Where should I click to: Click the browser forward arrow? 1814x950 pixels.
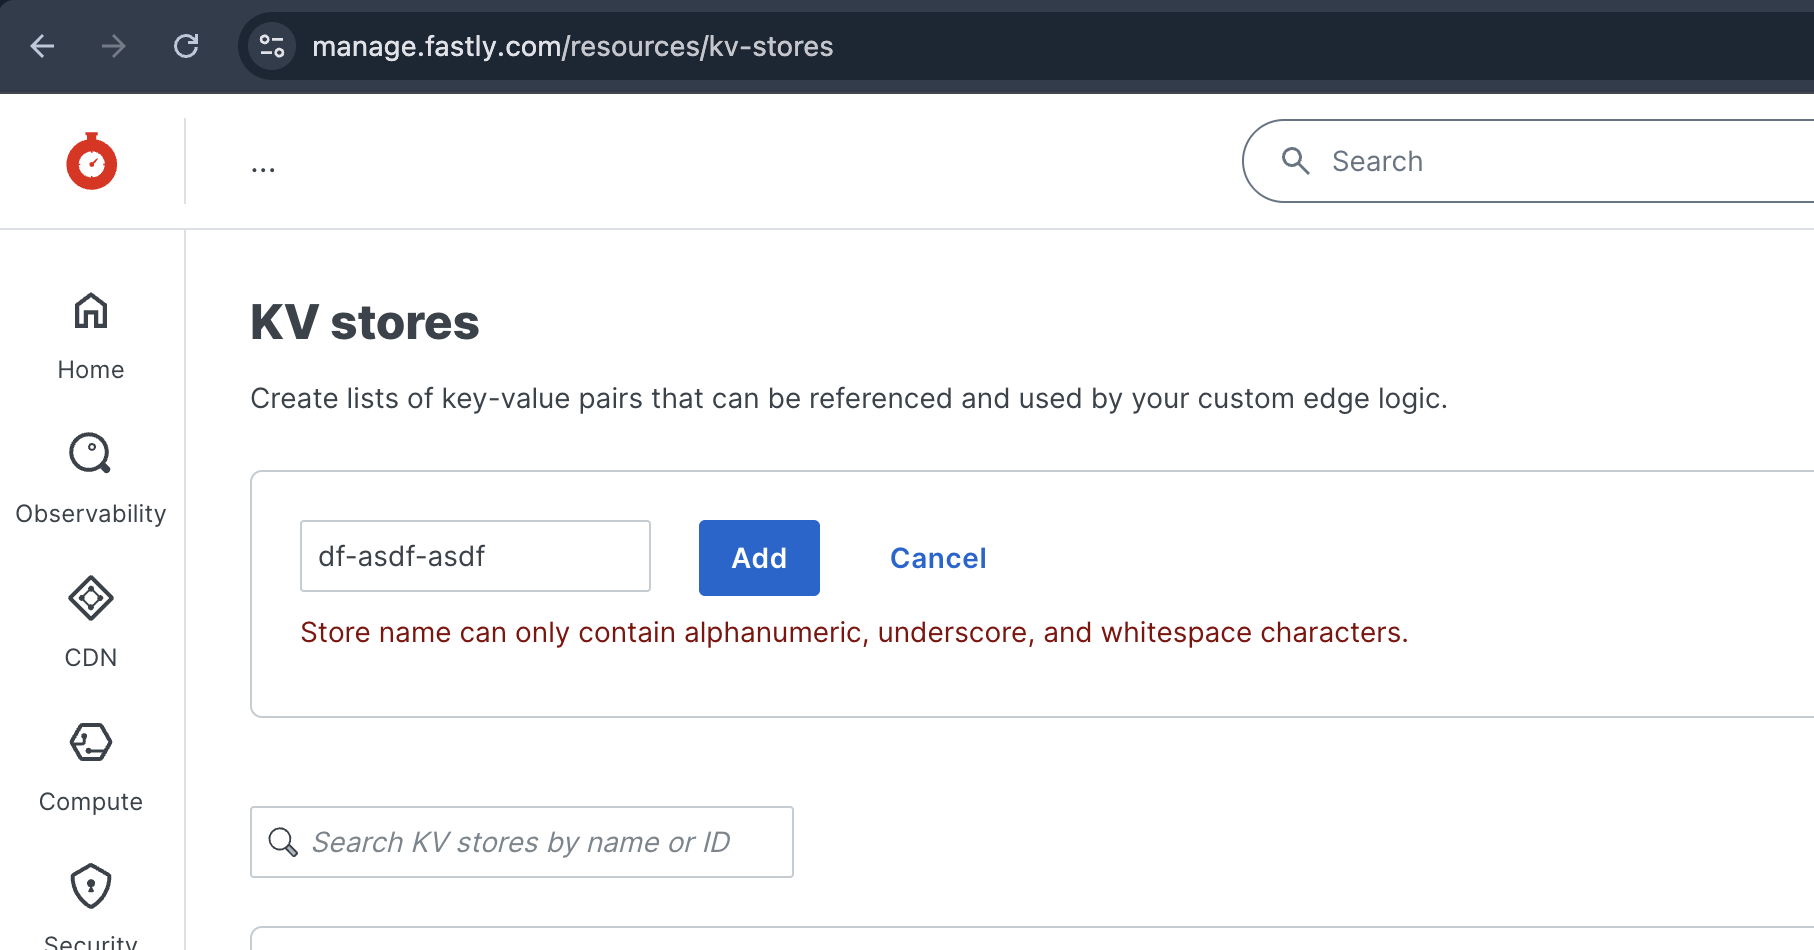coord(114,46)
